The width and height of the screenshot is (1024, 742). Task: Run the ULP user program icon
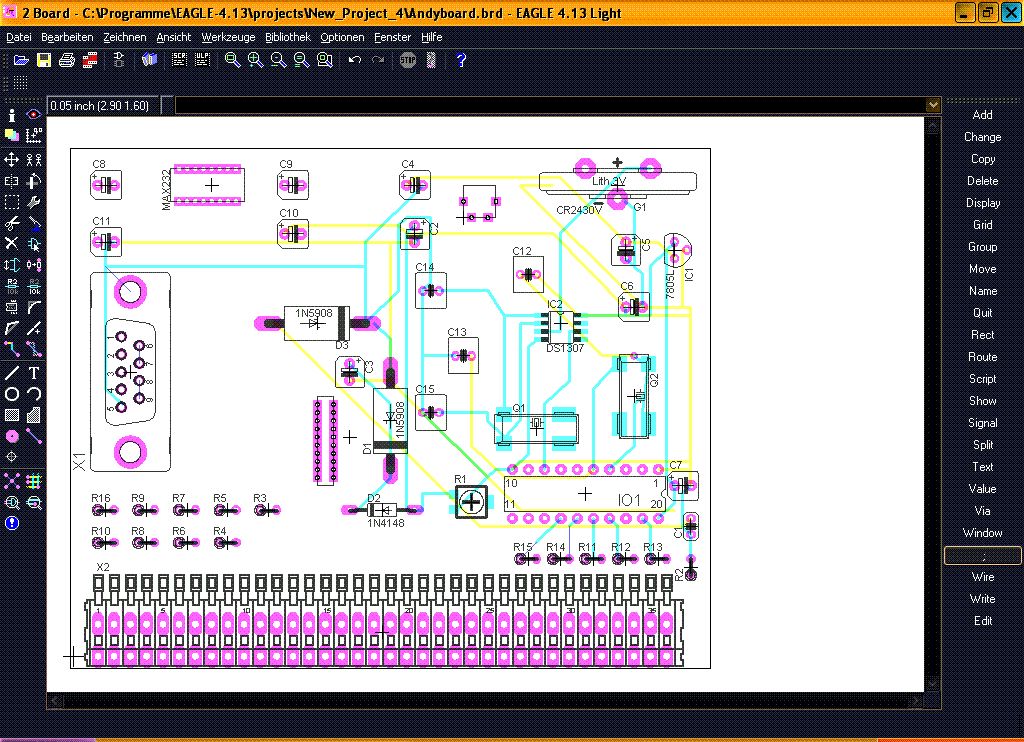[x=203, y=60]
